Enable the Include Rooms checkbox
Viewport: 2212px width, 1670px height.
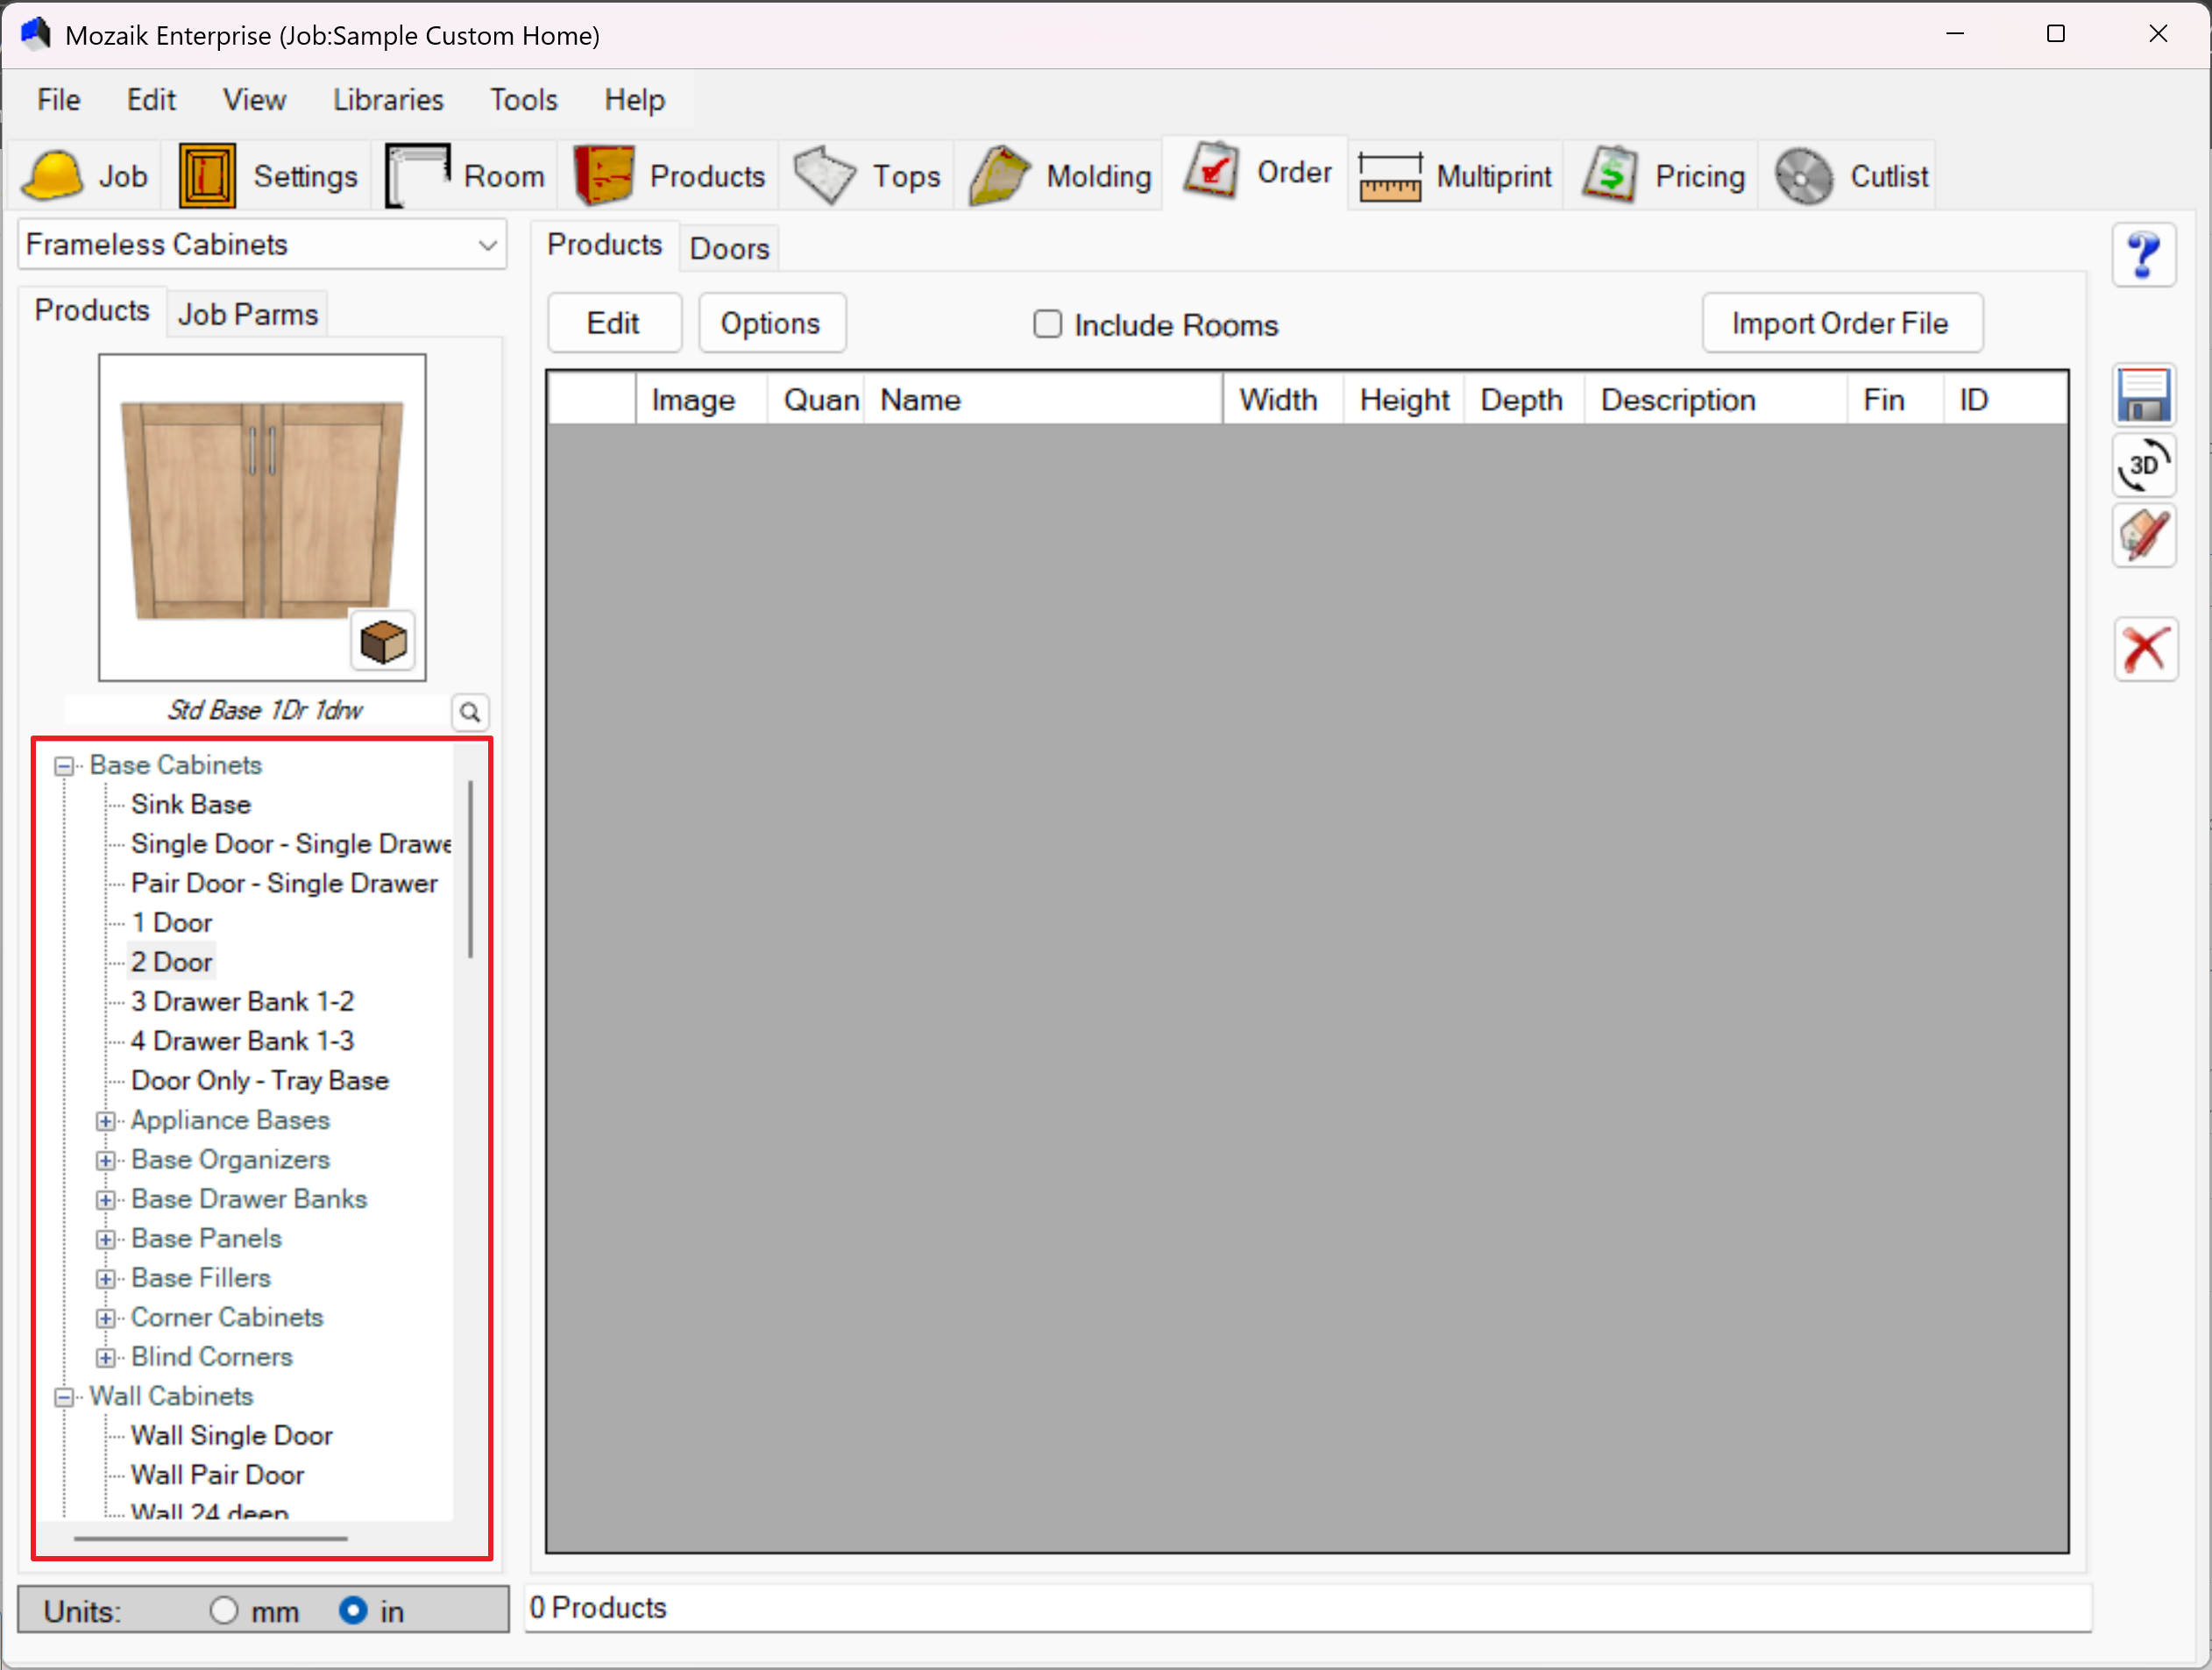point(1047,324)
